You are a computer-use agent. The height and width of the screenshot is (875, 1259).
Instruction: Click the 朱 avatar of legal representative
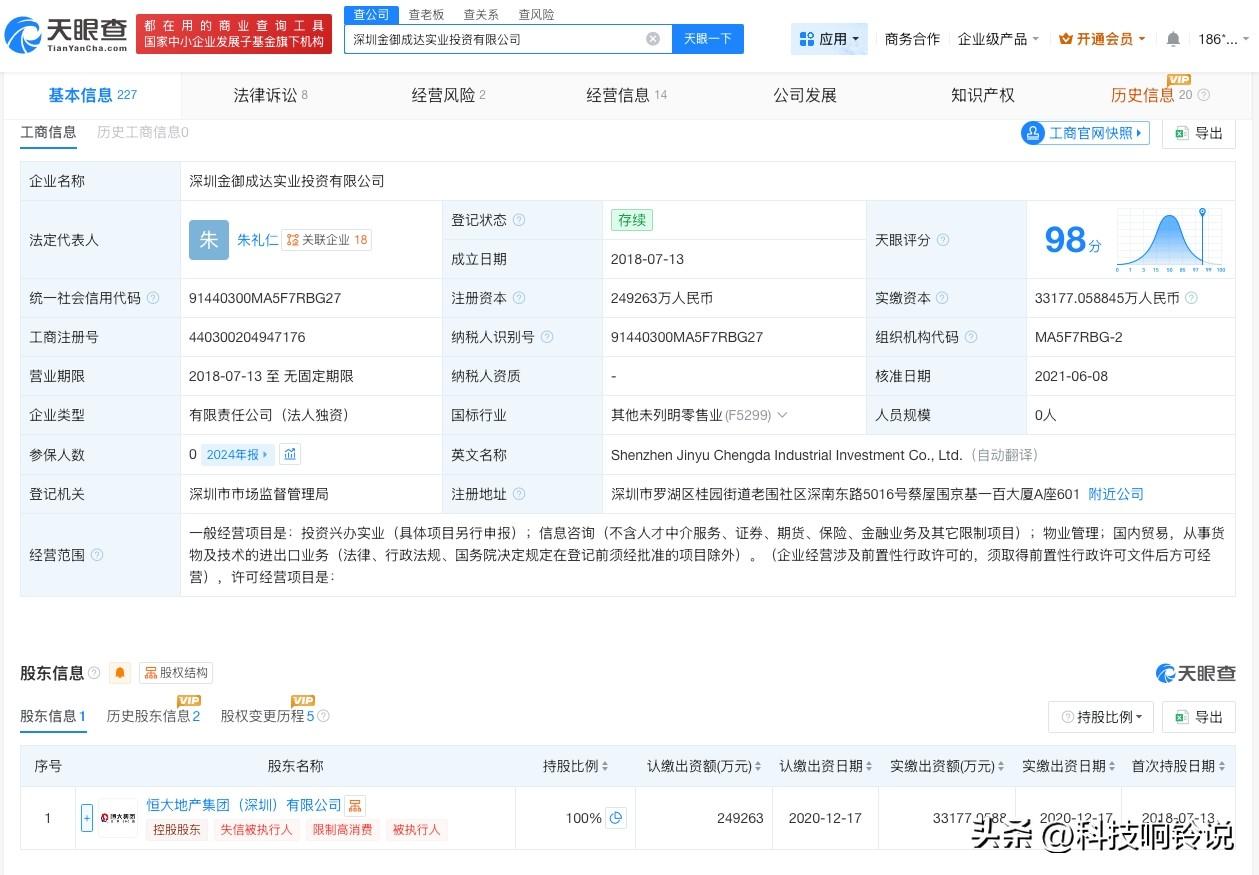209,240
